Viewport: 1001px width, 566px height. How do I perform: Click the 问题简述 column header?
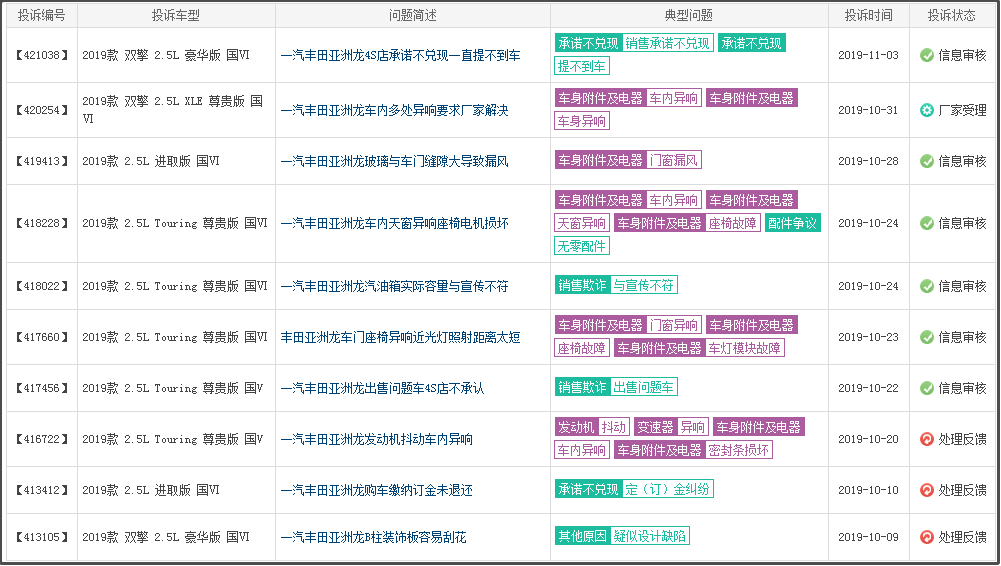[412, 16]
